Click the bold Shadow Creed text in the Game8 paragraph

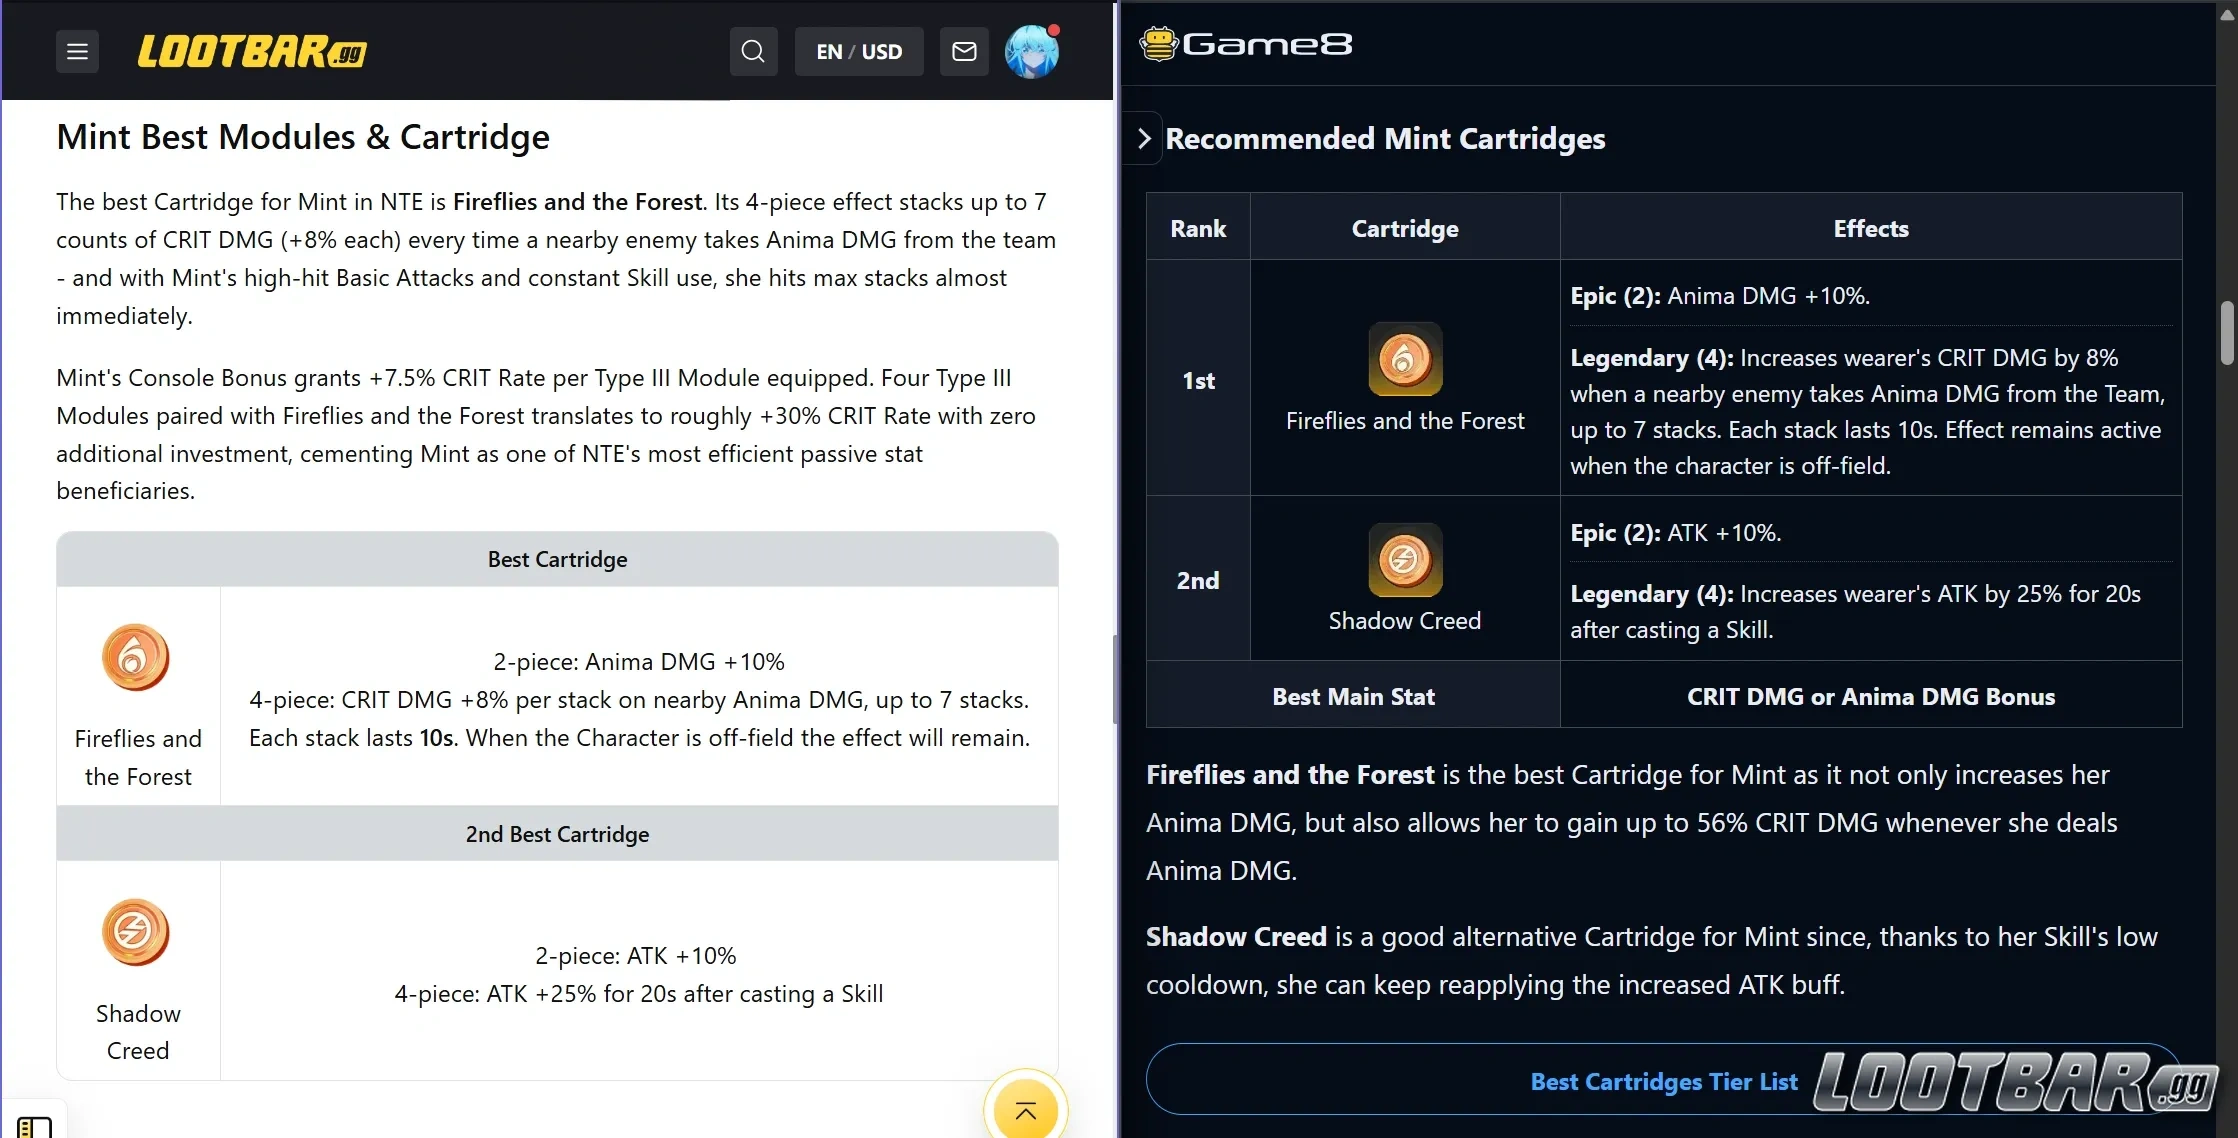(x=1236, y=937)
